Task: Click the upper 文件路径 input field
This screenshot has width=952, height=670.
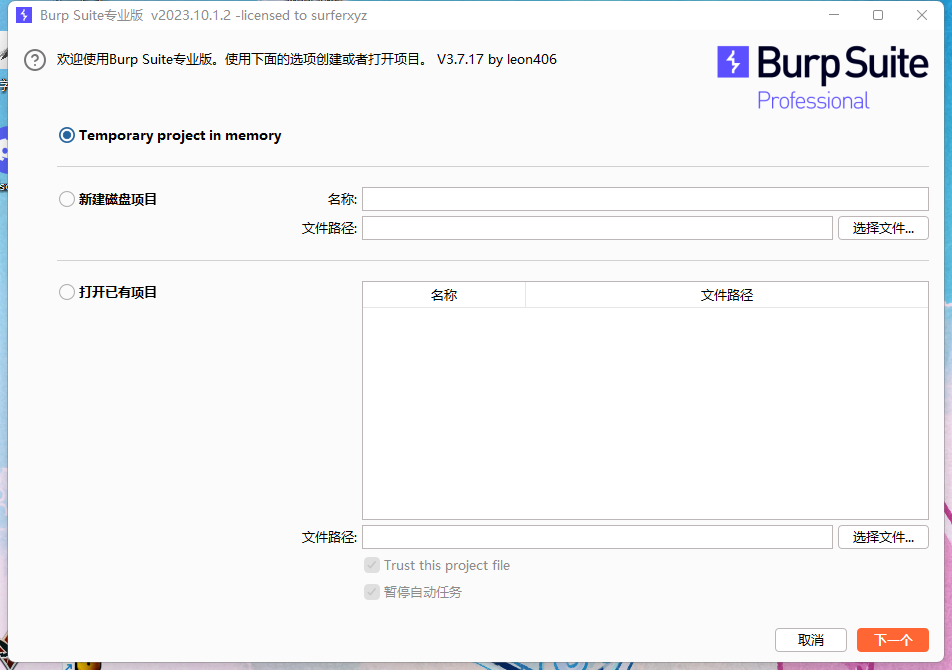Action: pos(597,228)
